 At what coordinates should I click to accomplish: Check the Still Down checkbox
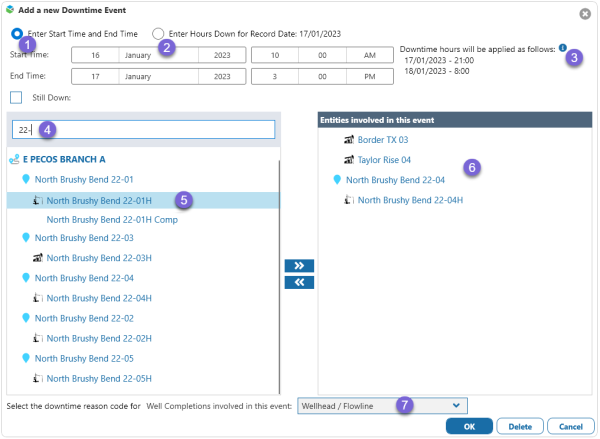tap(16, 97)
